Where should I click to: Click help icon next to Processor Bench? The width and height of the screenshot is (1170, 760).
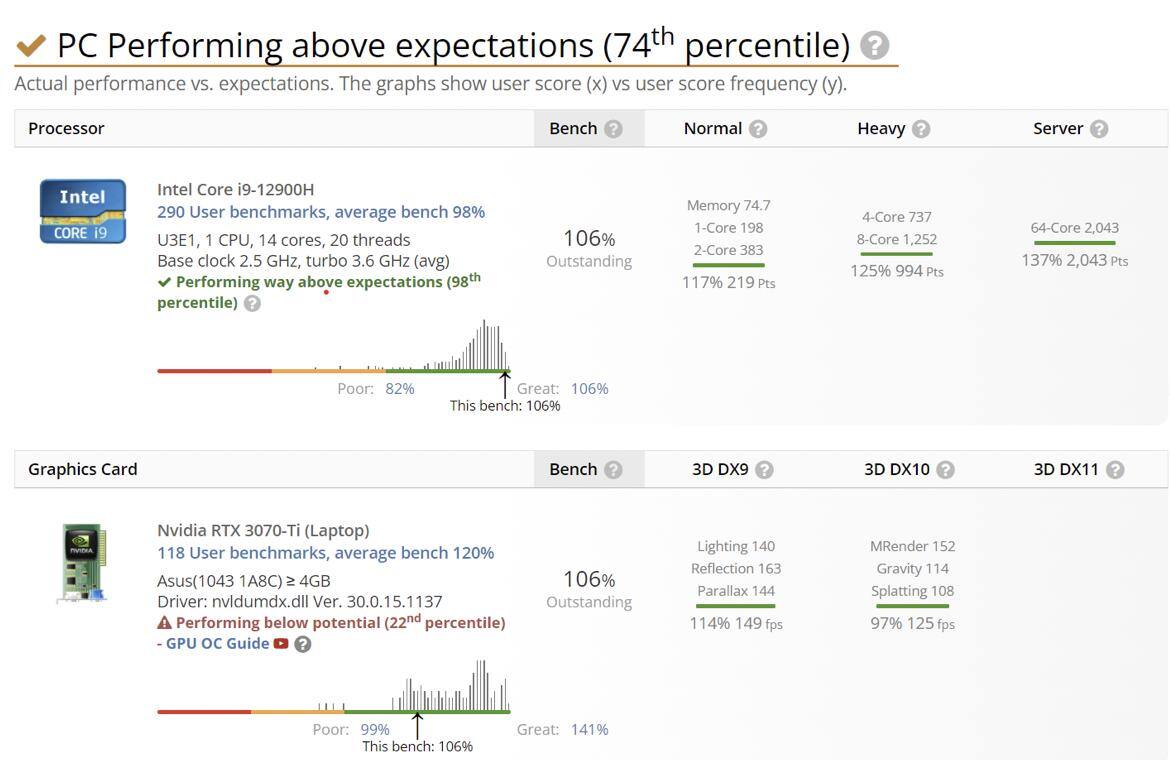613,129
